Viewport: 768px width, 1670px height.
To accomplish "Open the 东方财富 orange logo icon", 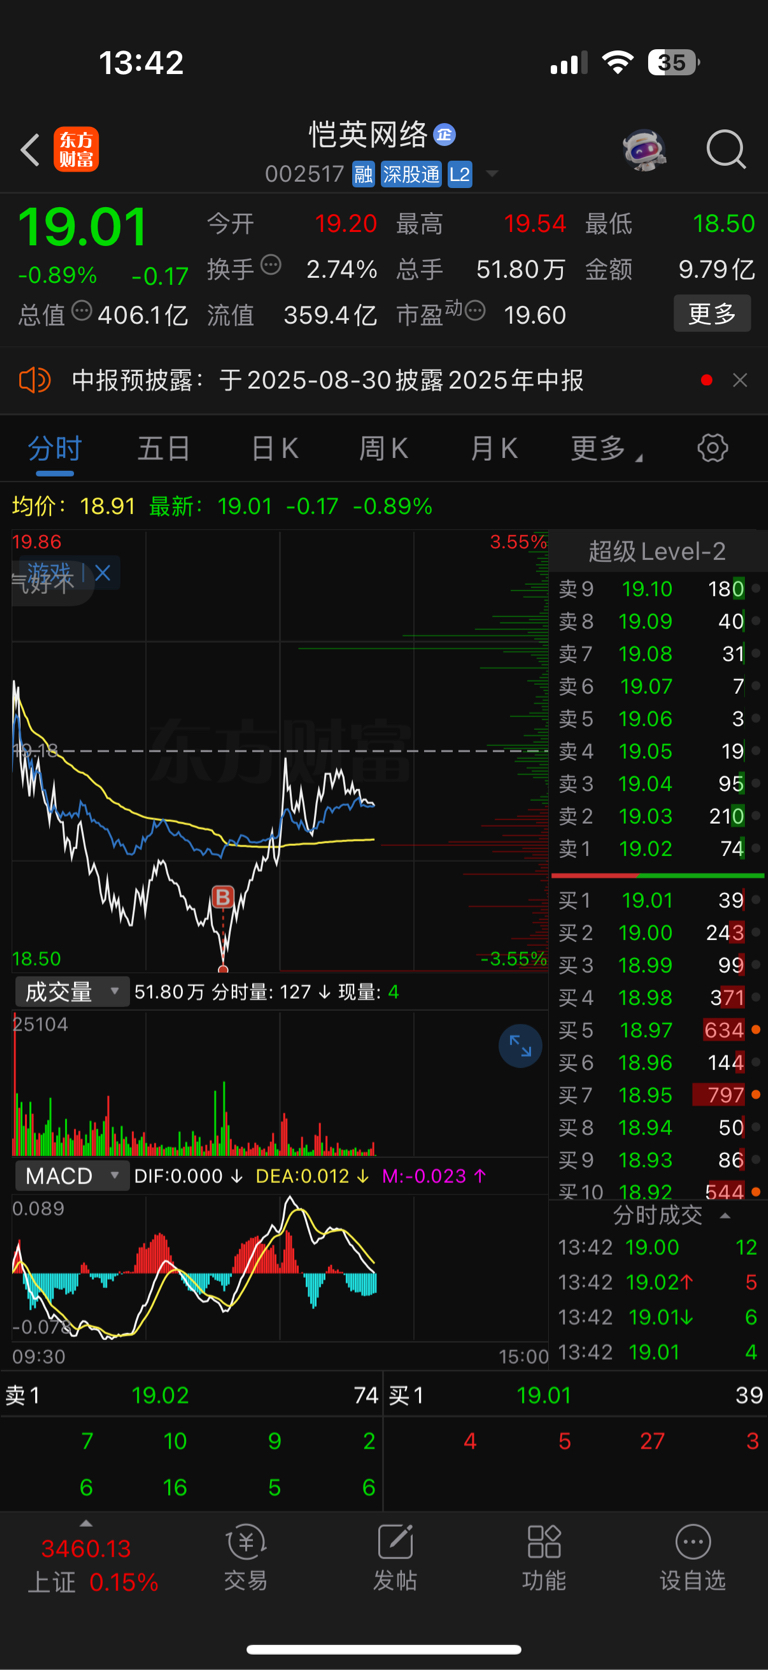I will (x=76, y=150).
